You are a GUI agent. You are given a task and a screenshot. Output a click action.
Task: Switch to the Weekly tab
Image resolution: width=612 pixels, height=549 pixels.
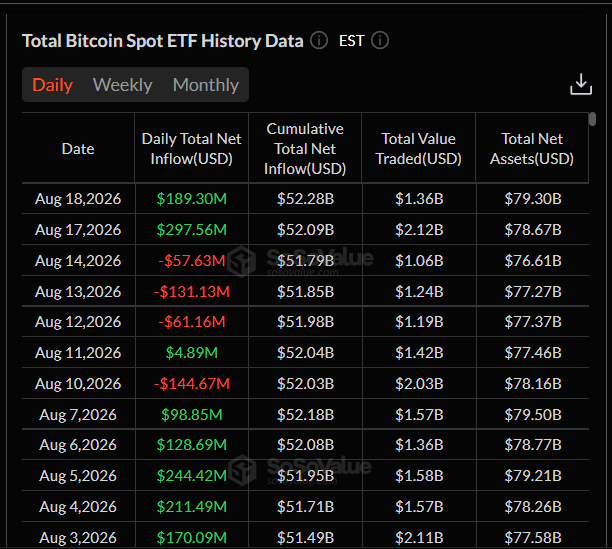[x=123, y=85]
